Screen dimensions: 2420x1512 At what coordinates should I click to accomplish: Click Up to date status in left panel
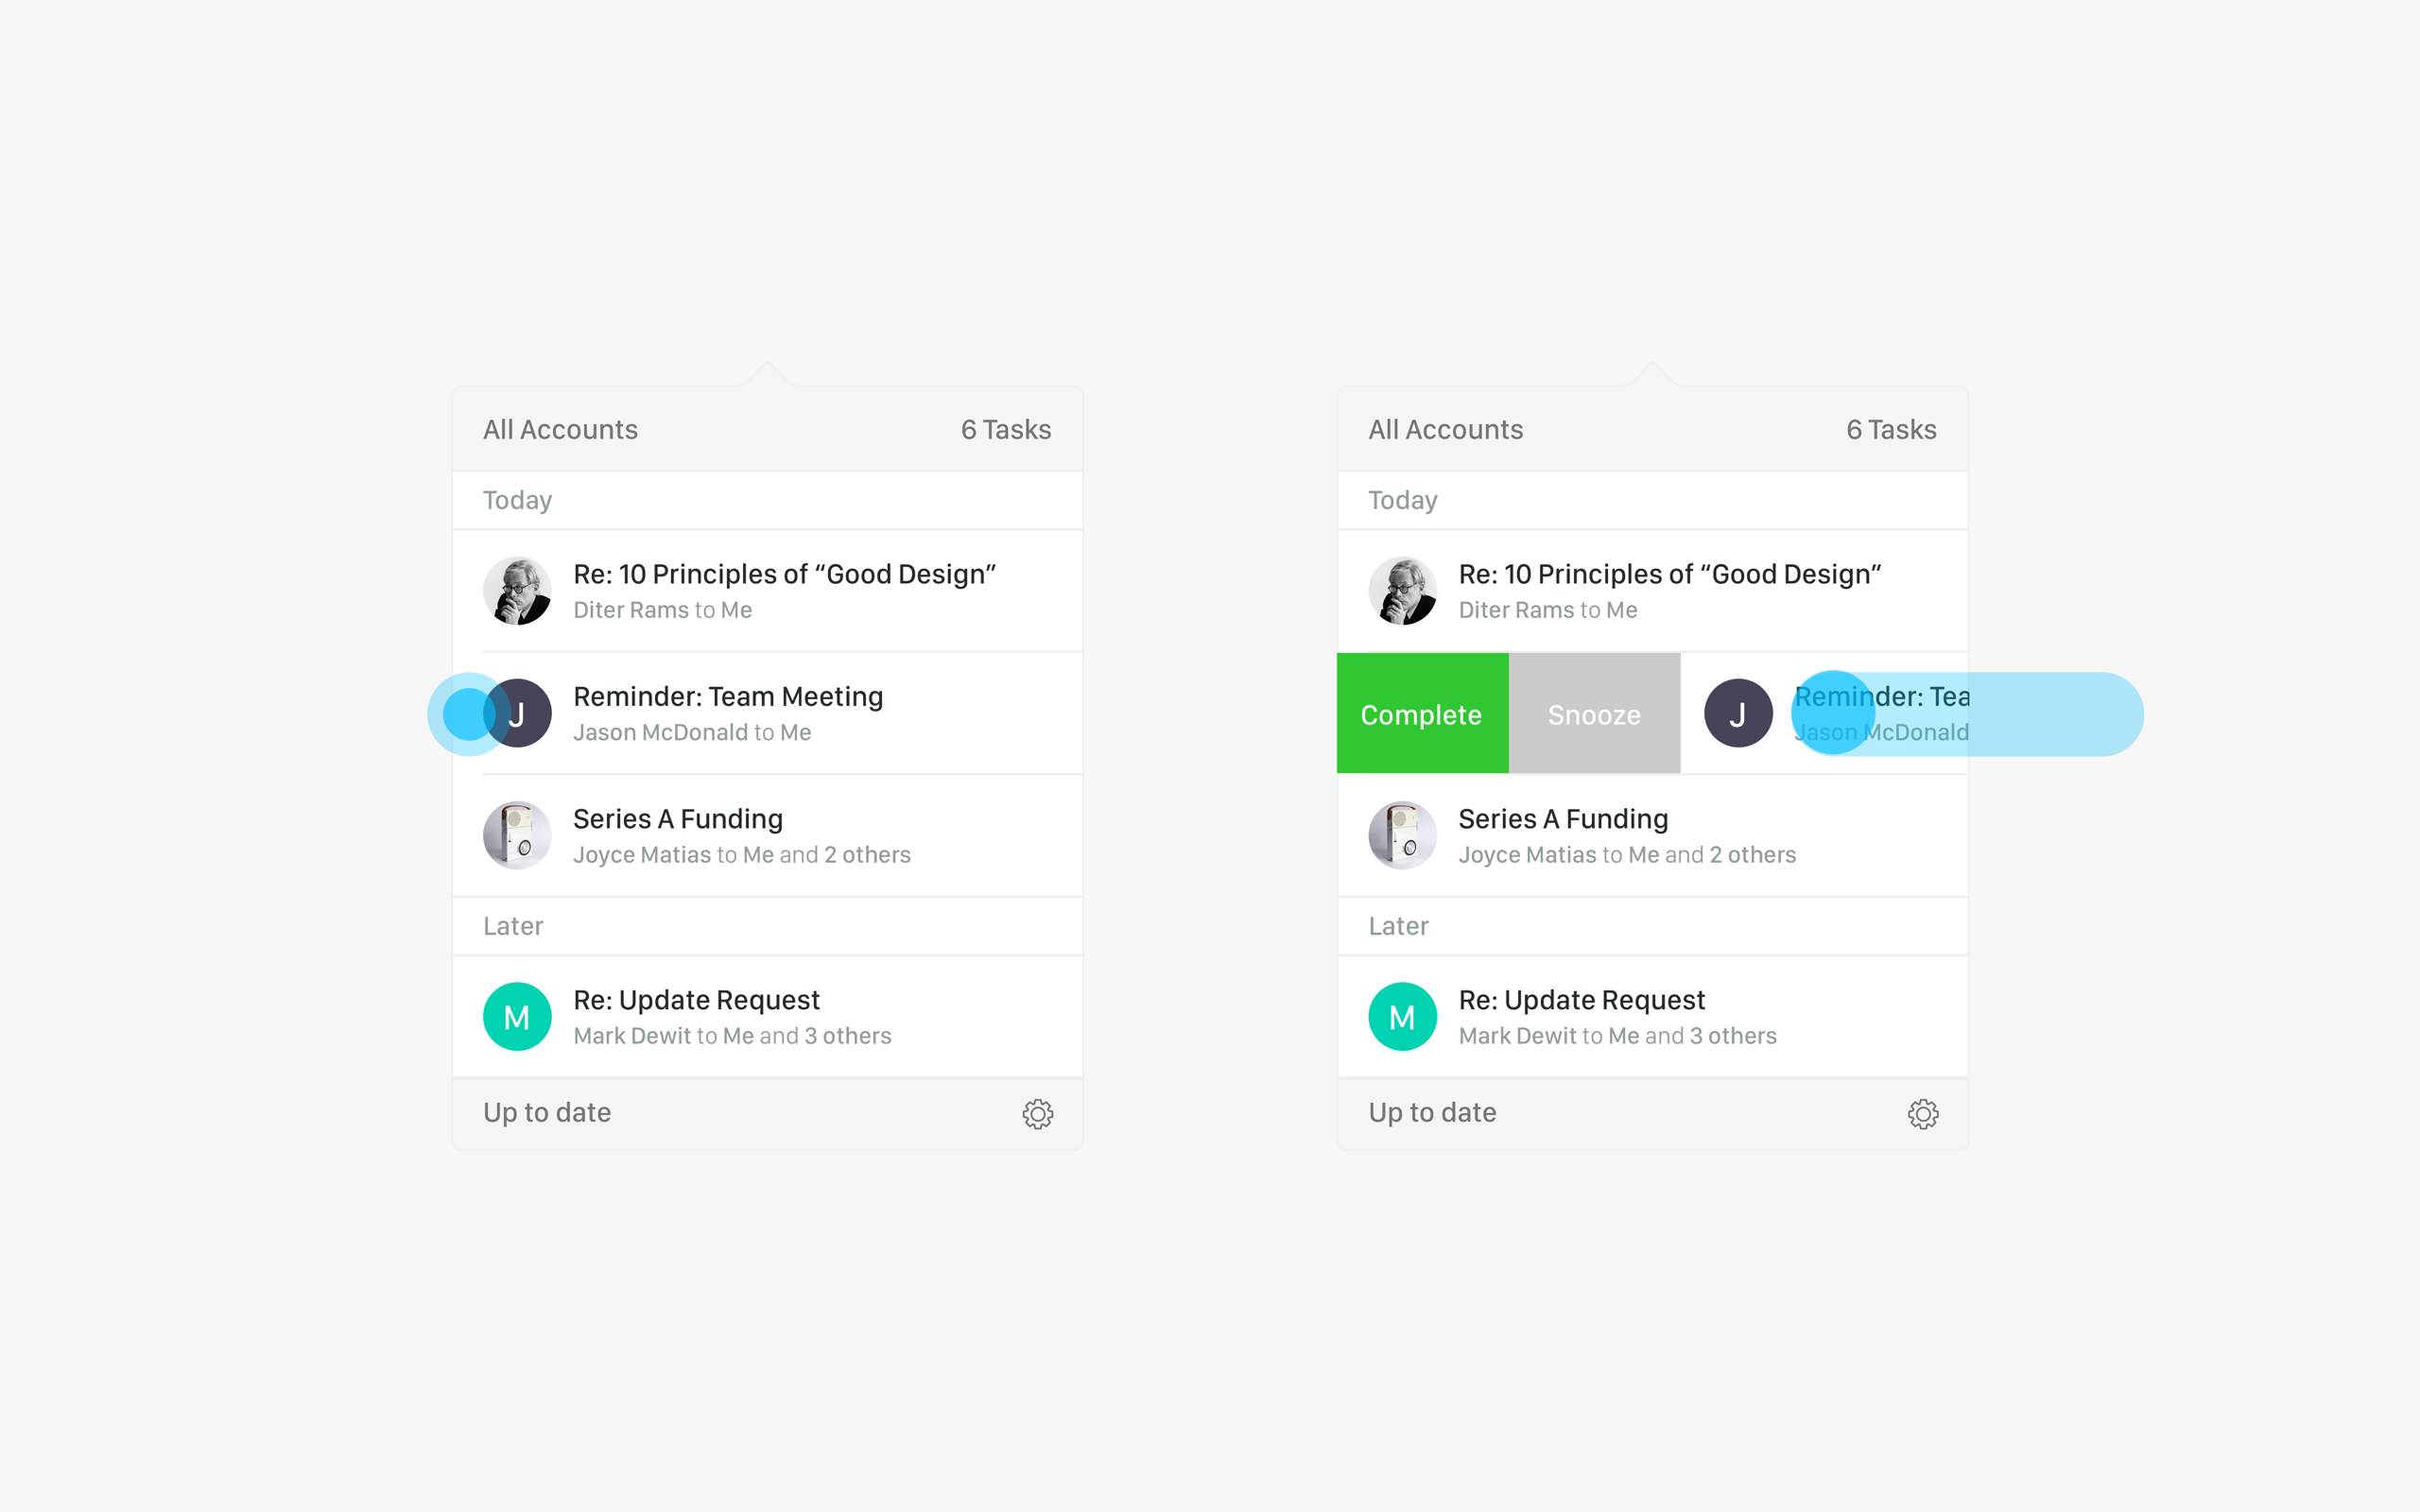click(547, 1113)
